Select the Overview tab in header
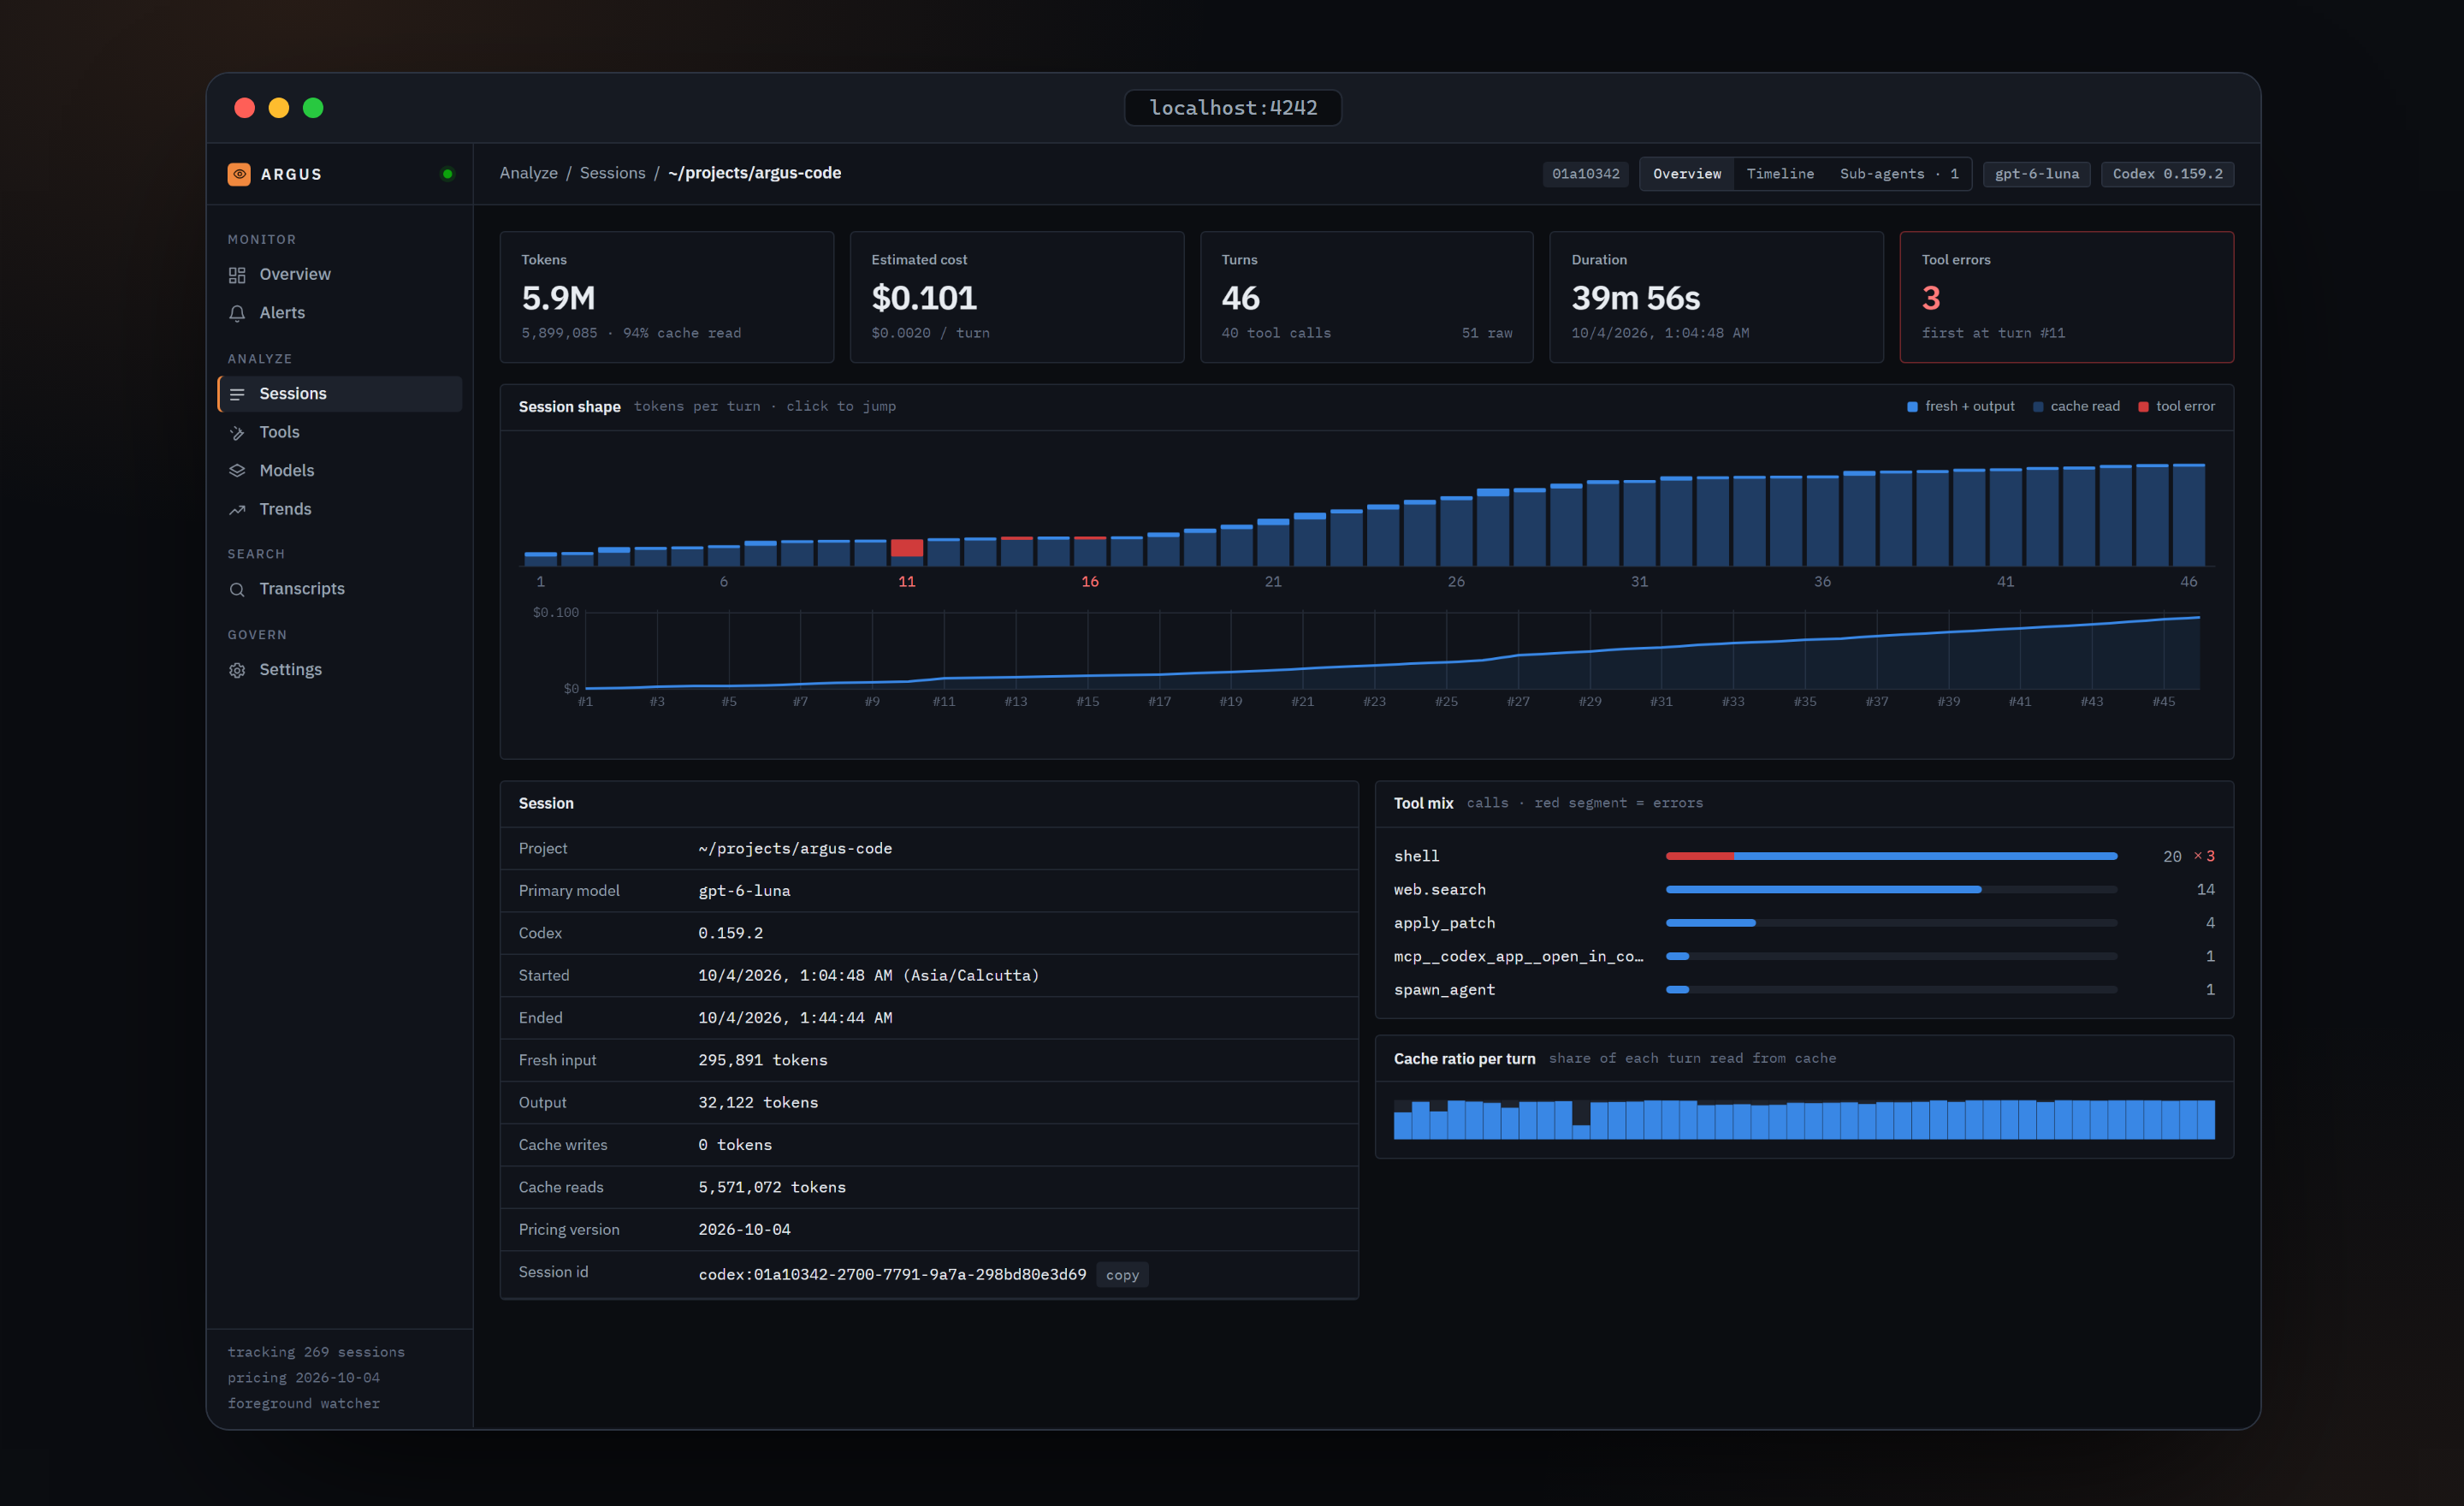Screen dimensions: 2464x1506 [x=1687, y=174]
